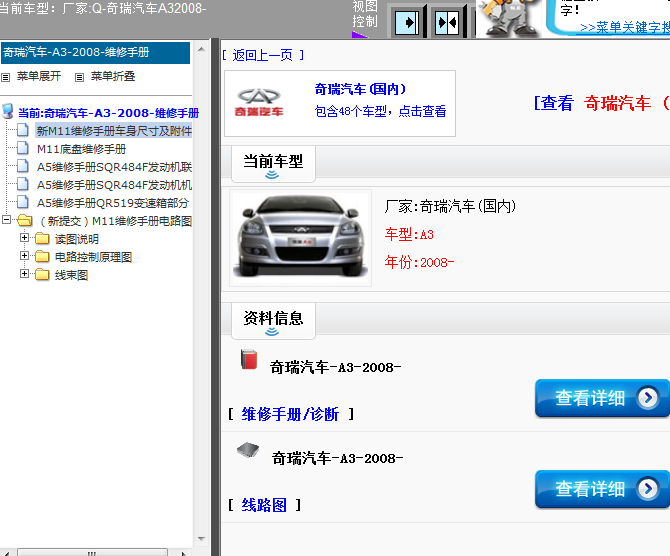The image size is (670, 556).
Task: Select tree item A5维修手册SQR484F发动机机
Action: [x=114, y=185]
